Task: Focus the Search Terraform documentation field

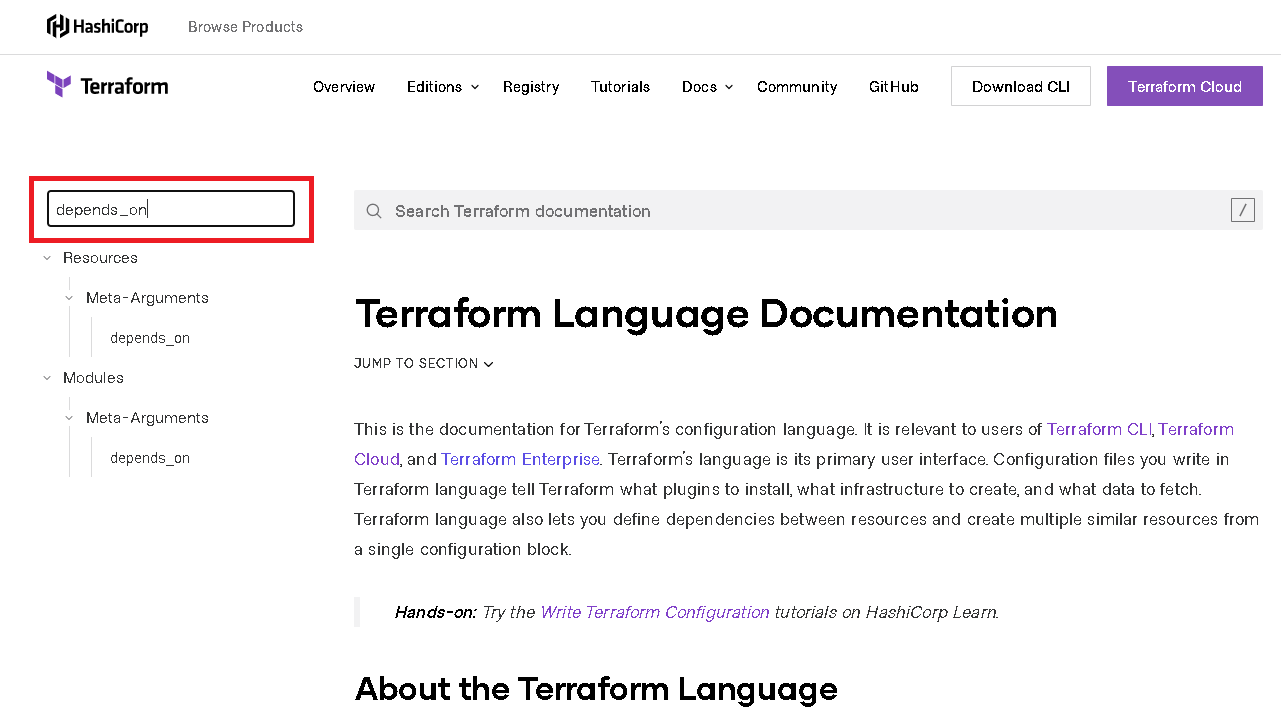Action: 808,211
